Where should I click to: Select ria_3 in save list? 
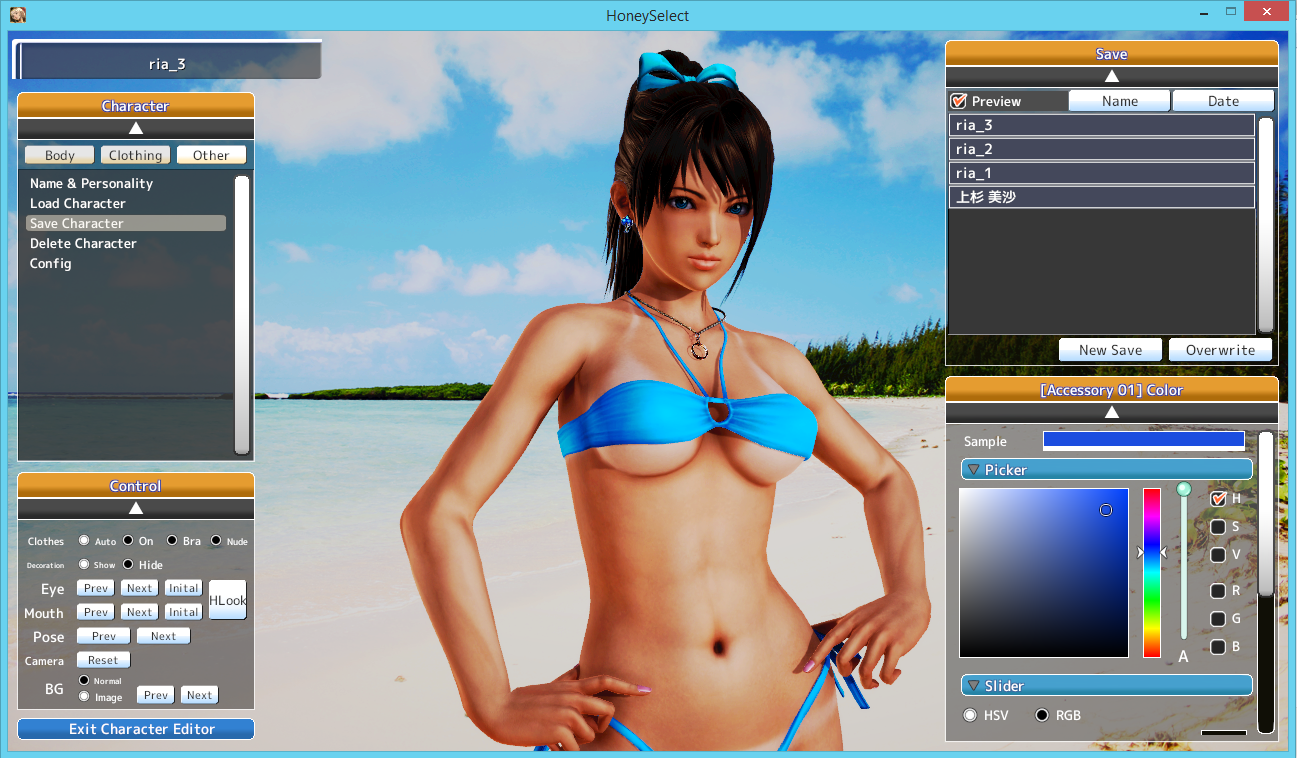click(1102, 125)
